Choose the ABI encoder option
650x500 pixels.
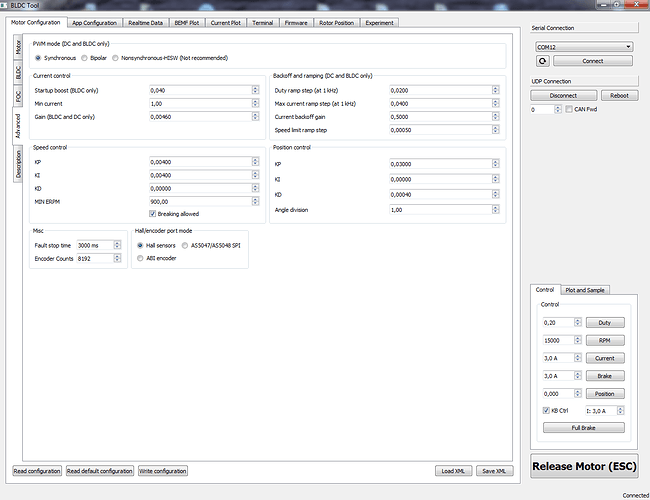click(x=139, y=258)
